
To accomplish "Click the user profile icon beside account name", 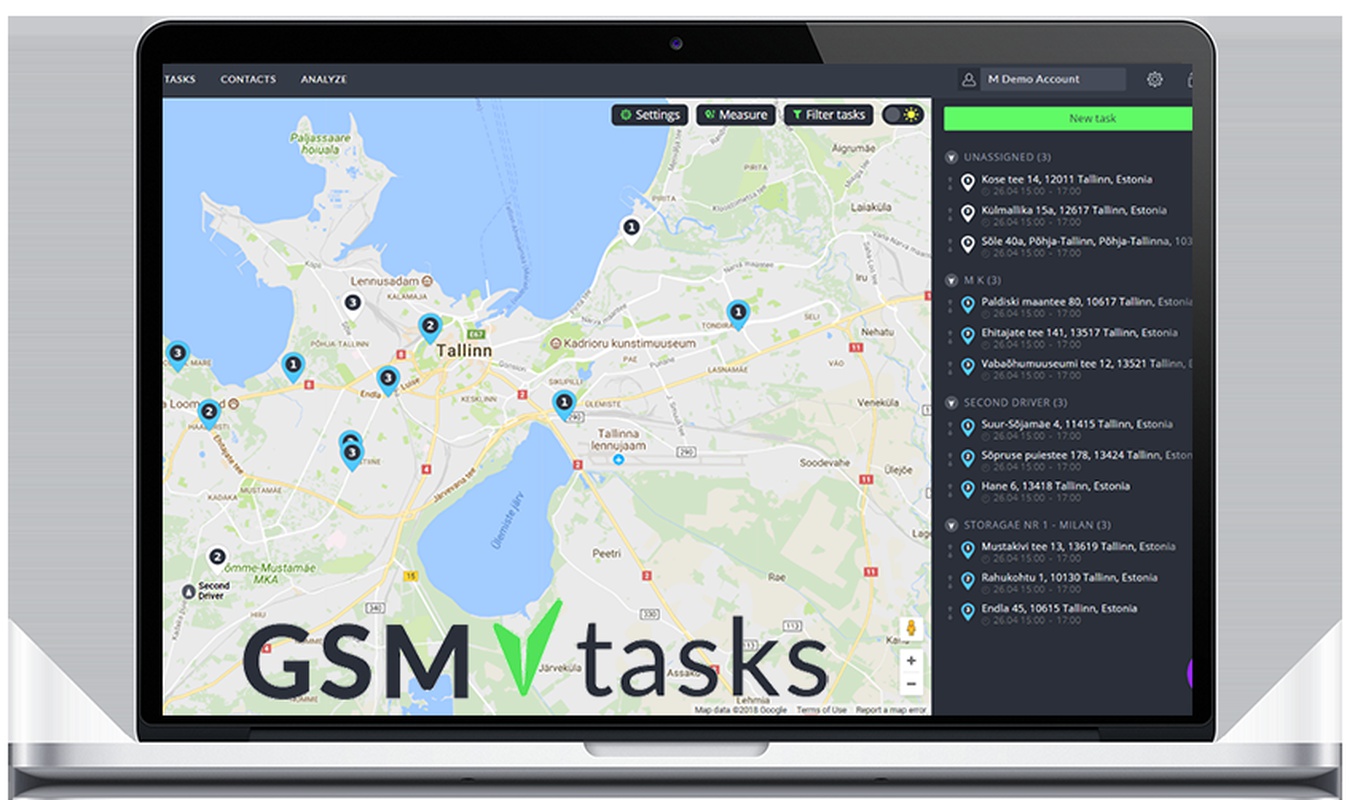I will 967,79.
